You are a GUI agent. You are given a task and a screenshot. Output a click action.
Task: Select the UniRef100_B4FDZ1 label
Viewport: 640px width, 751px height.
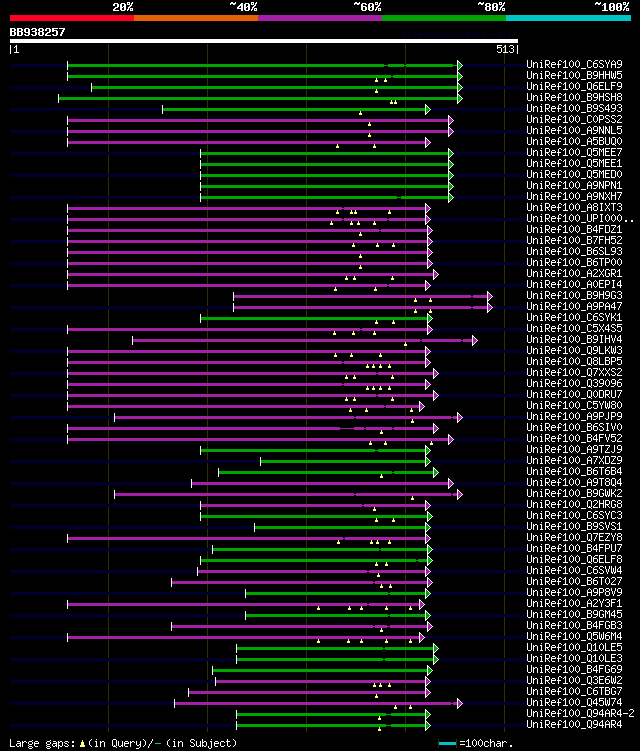[x=574, y=229]
